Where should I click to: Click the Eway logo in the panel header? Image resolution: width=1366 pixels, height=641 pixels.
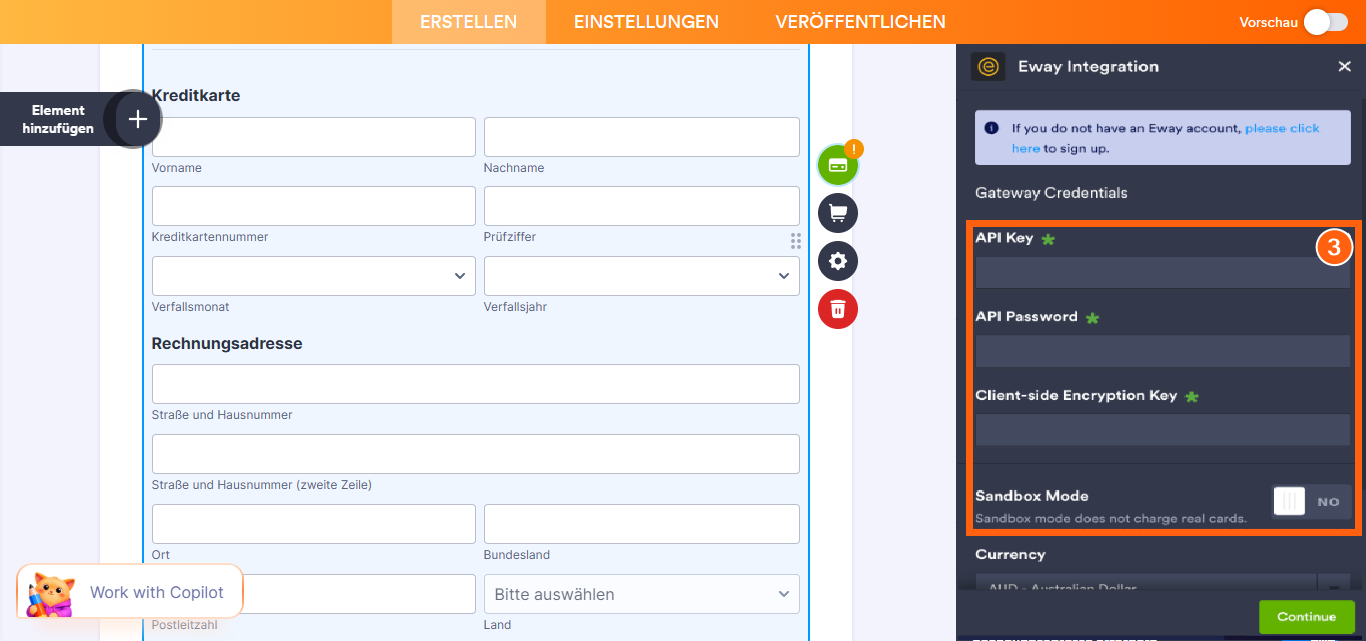(x=988, y=66)
